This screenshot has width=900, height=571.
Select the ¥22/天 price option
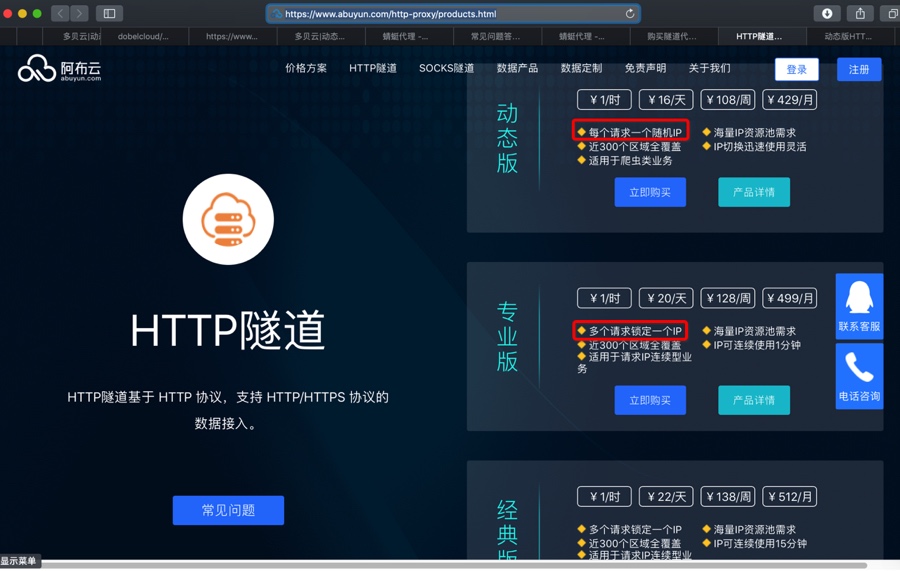[x=666, y=497]
